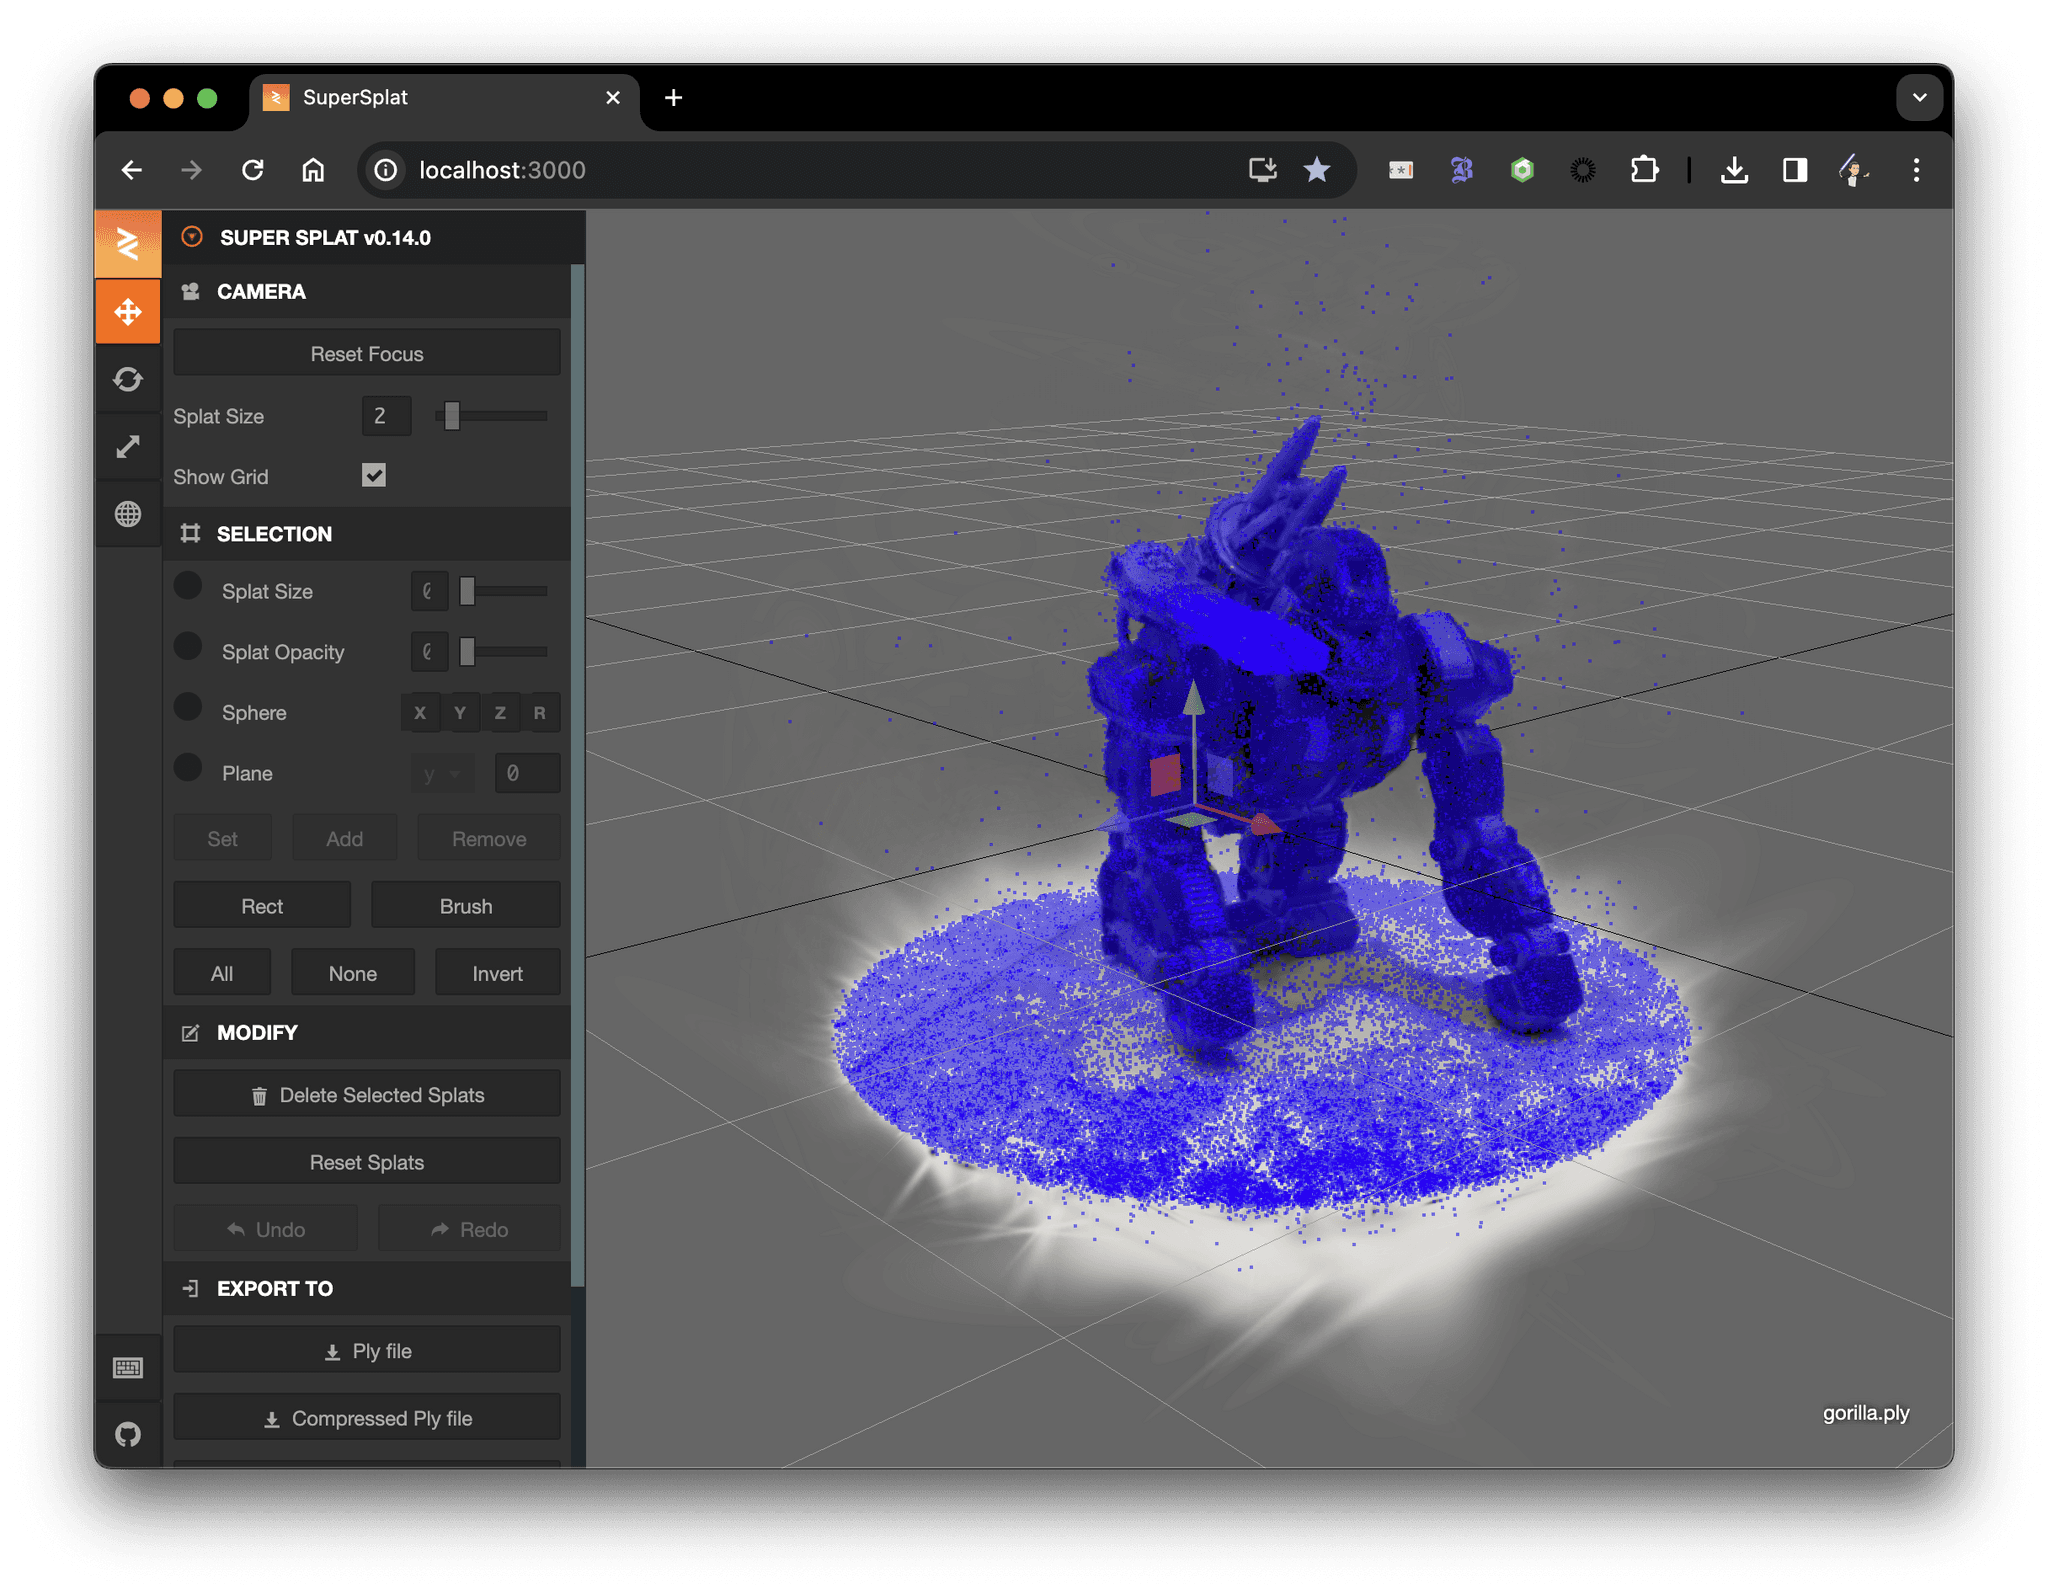The height and width of the screenshot is (1593, 2048).
Task: Select the Scale tool in sidebar
Action: click(x=128, y=446)
